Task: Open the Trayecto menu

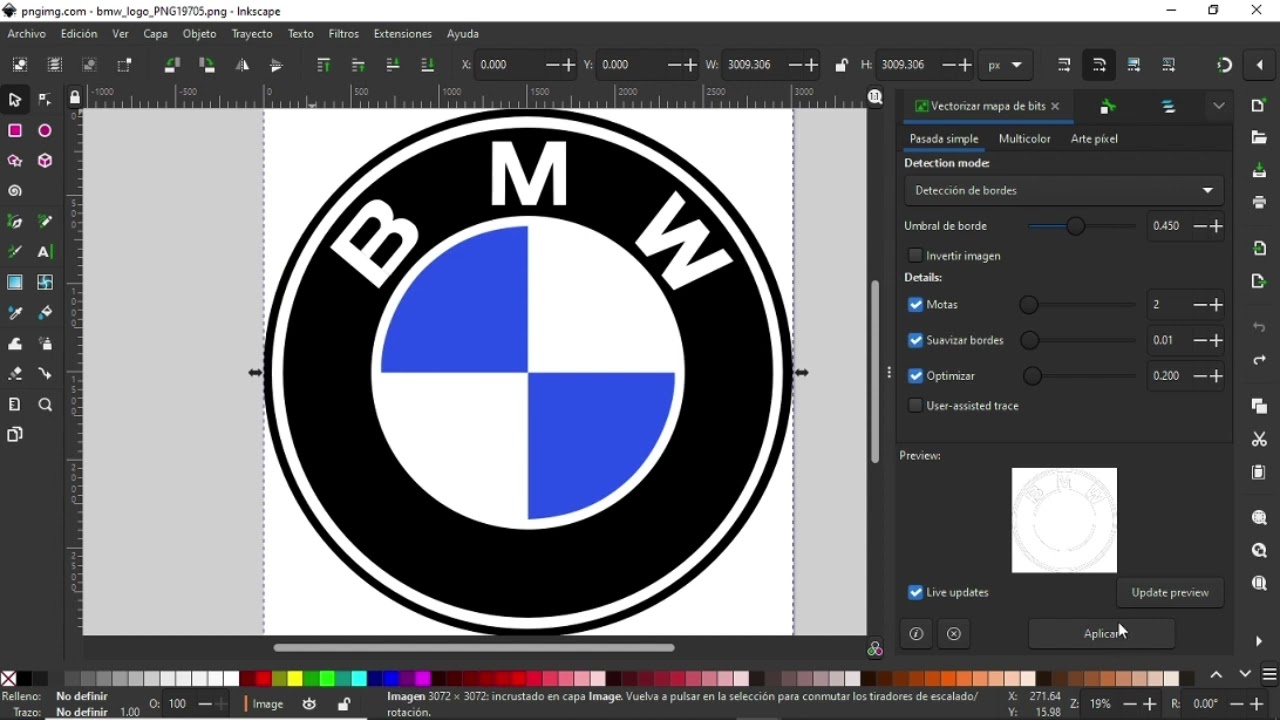Action: [252, 34]
